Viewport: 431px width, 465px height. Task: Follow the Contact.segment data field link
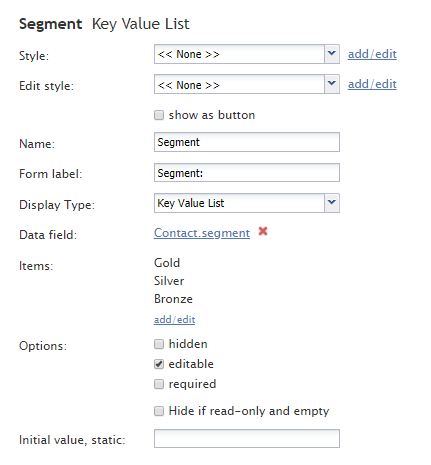tap(202, 233)
